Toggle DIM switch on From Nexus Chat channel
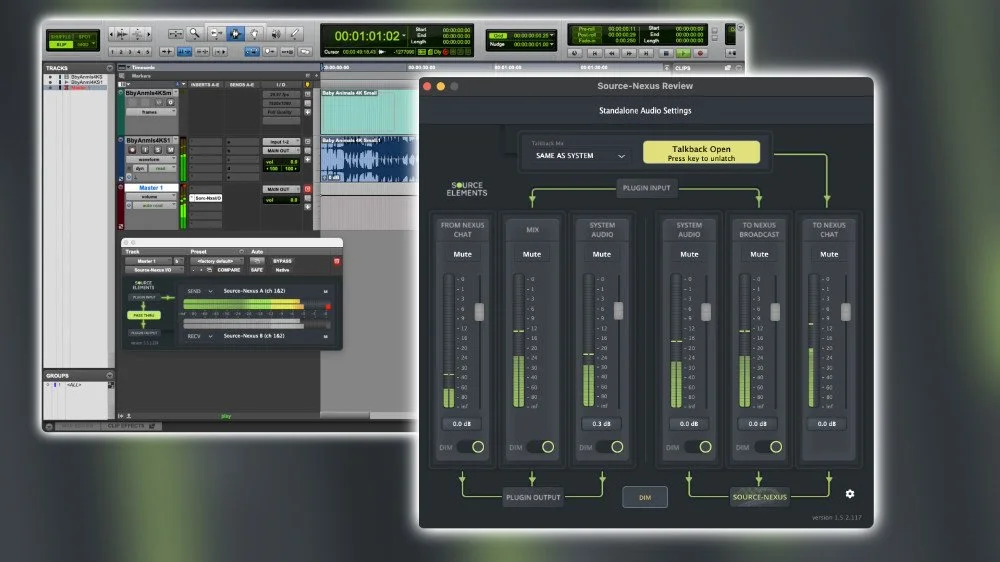The image size is (1000, 562). pos(471,447)
